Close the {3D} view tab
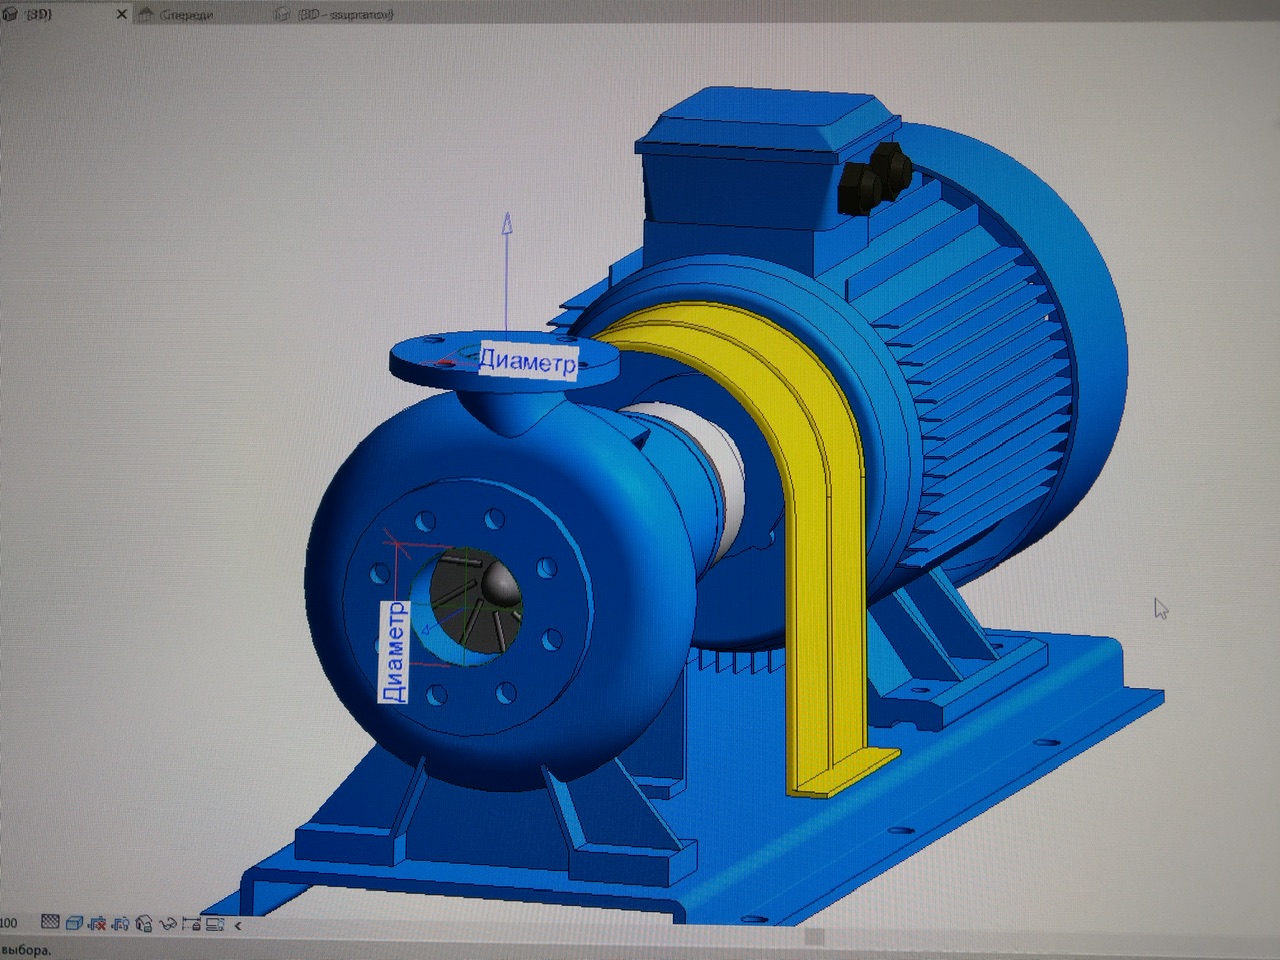This screenshot has width=1280, height=960. 122,15
